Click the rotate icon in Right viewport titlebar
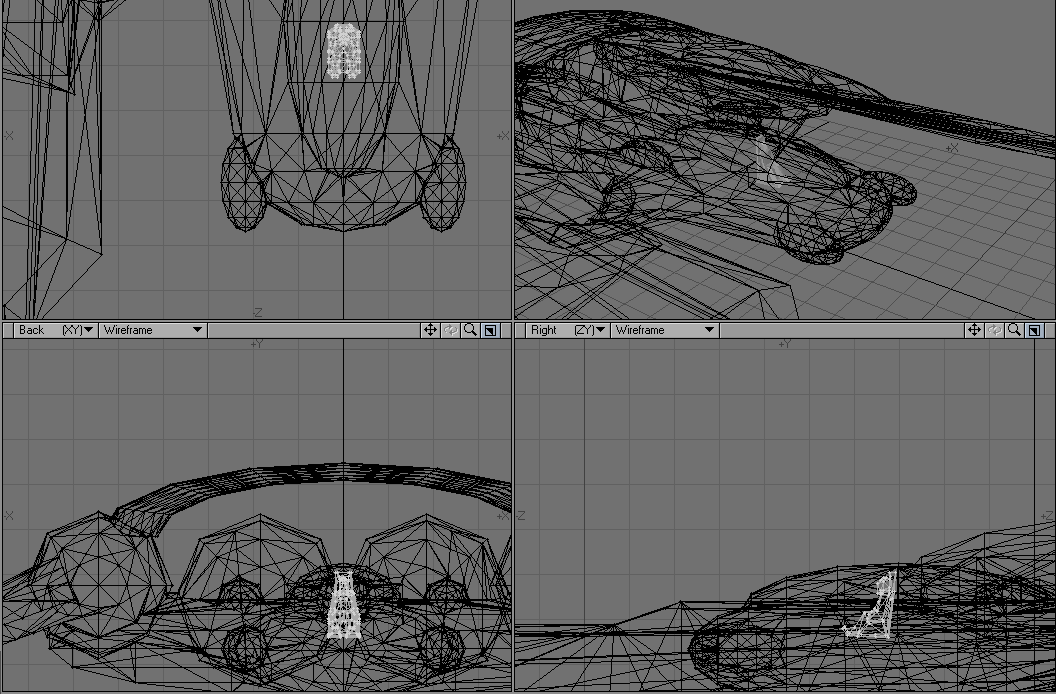 point(994,330)
